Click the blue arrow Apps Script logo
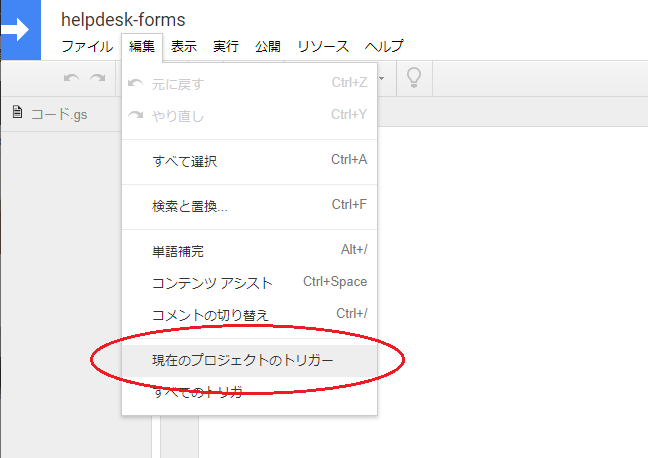This screenshot has height=458, width=648. click(x=21, y=30)
